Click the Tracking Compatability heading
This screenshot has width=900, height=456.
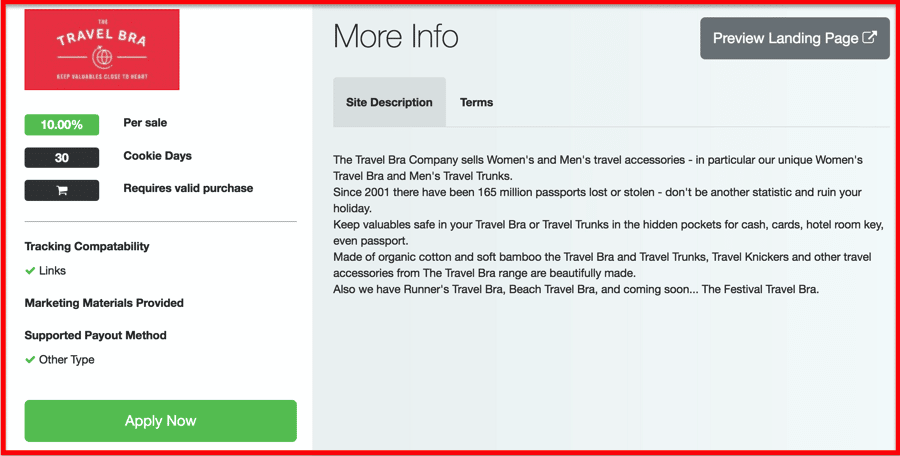[87, 246]
